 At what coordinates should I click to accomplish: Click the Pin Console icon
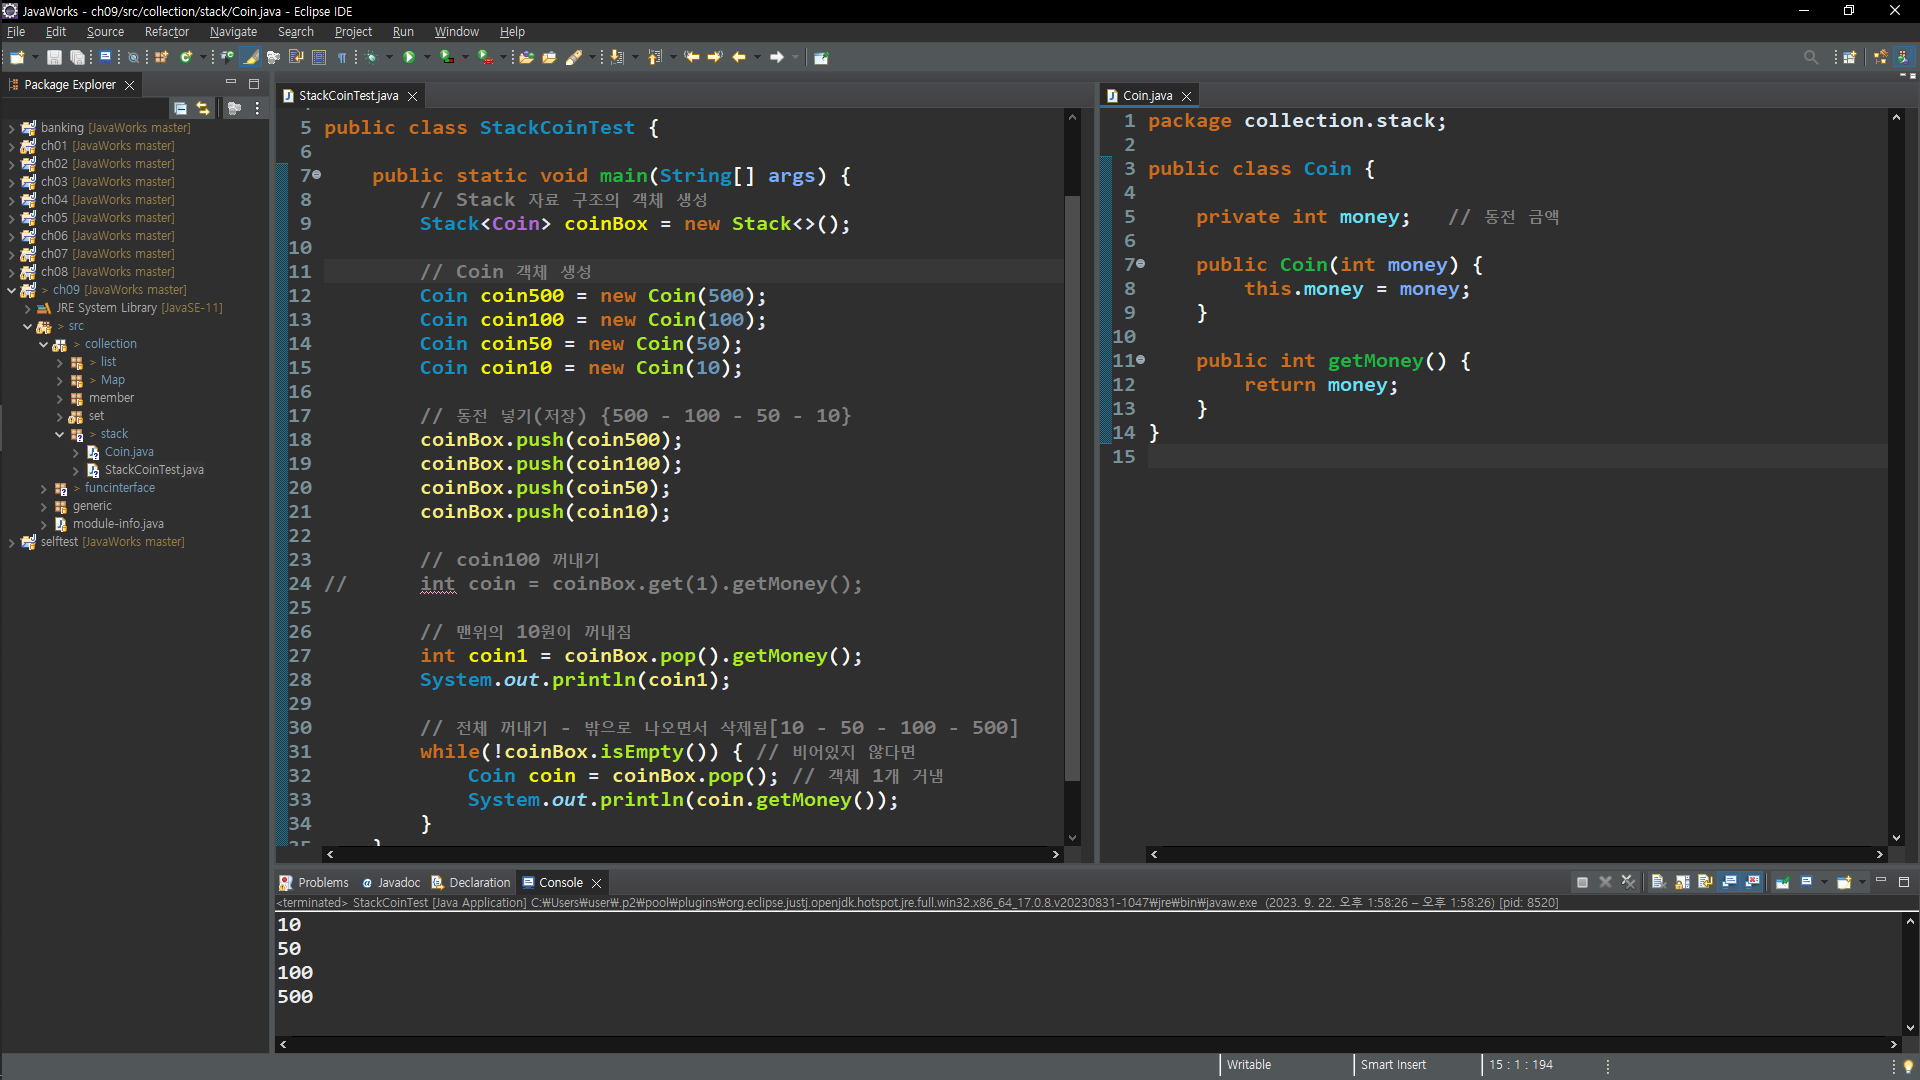coord(1782,882)
